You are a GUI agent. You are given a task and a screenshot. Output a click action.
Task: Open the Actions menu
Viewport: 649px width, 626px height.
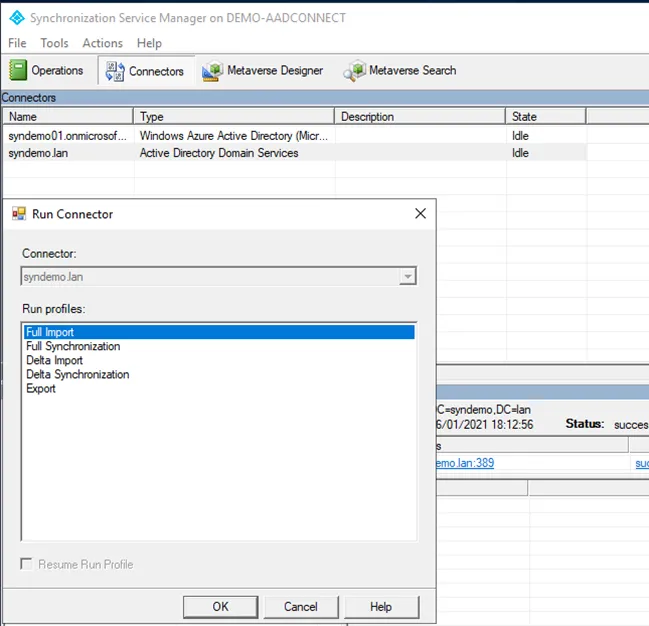102,43
